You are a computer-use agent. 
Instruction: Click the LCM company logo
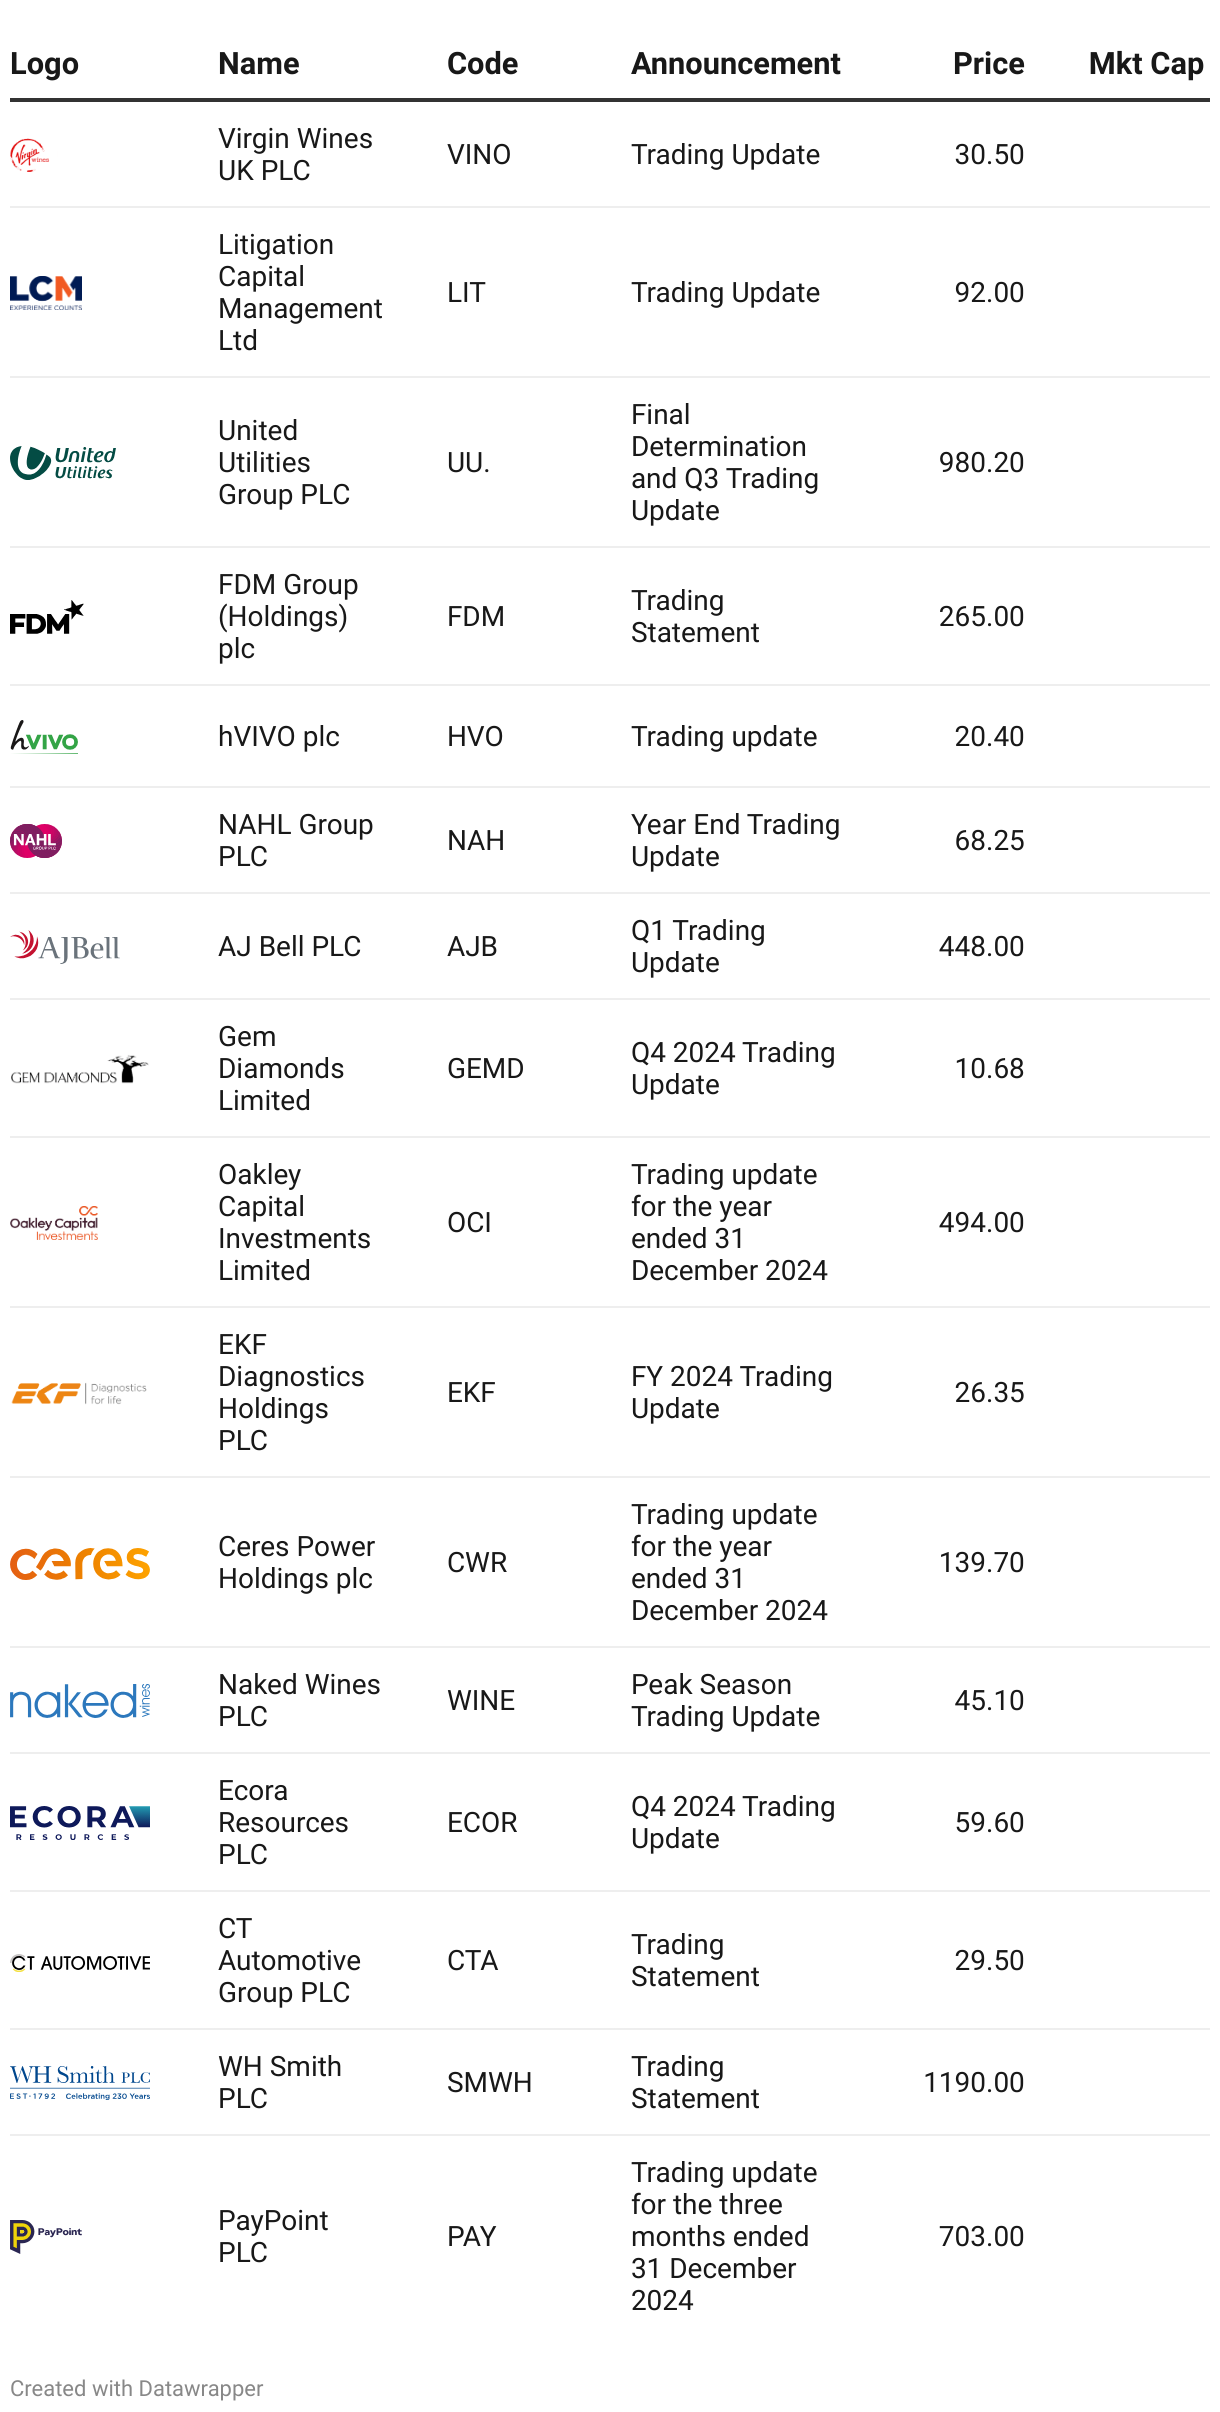click(46, 292)
